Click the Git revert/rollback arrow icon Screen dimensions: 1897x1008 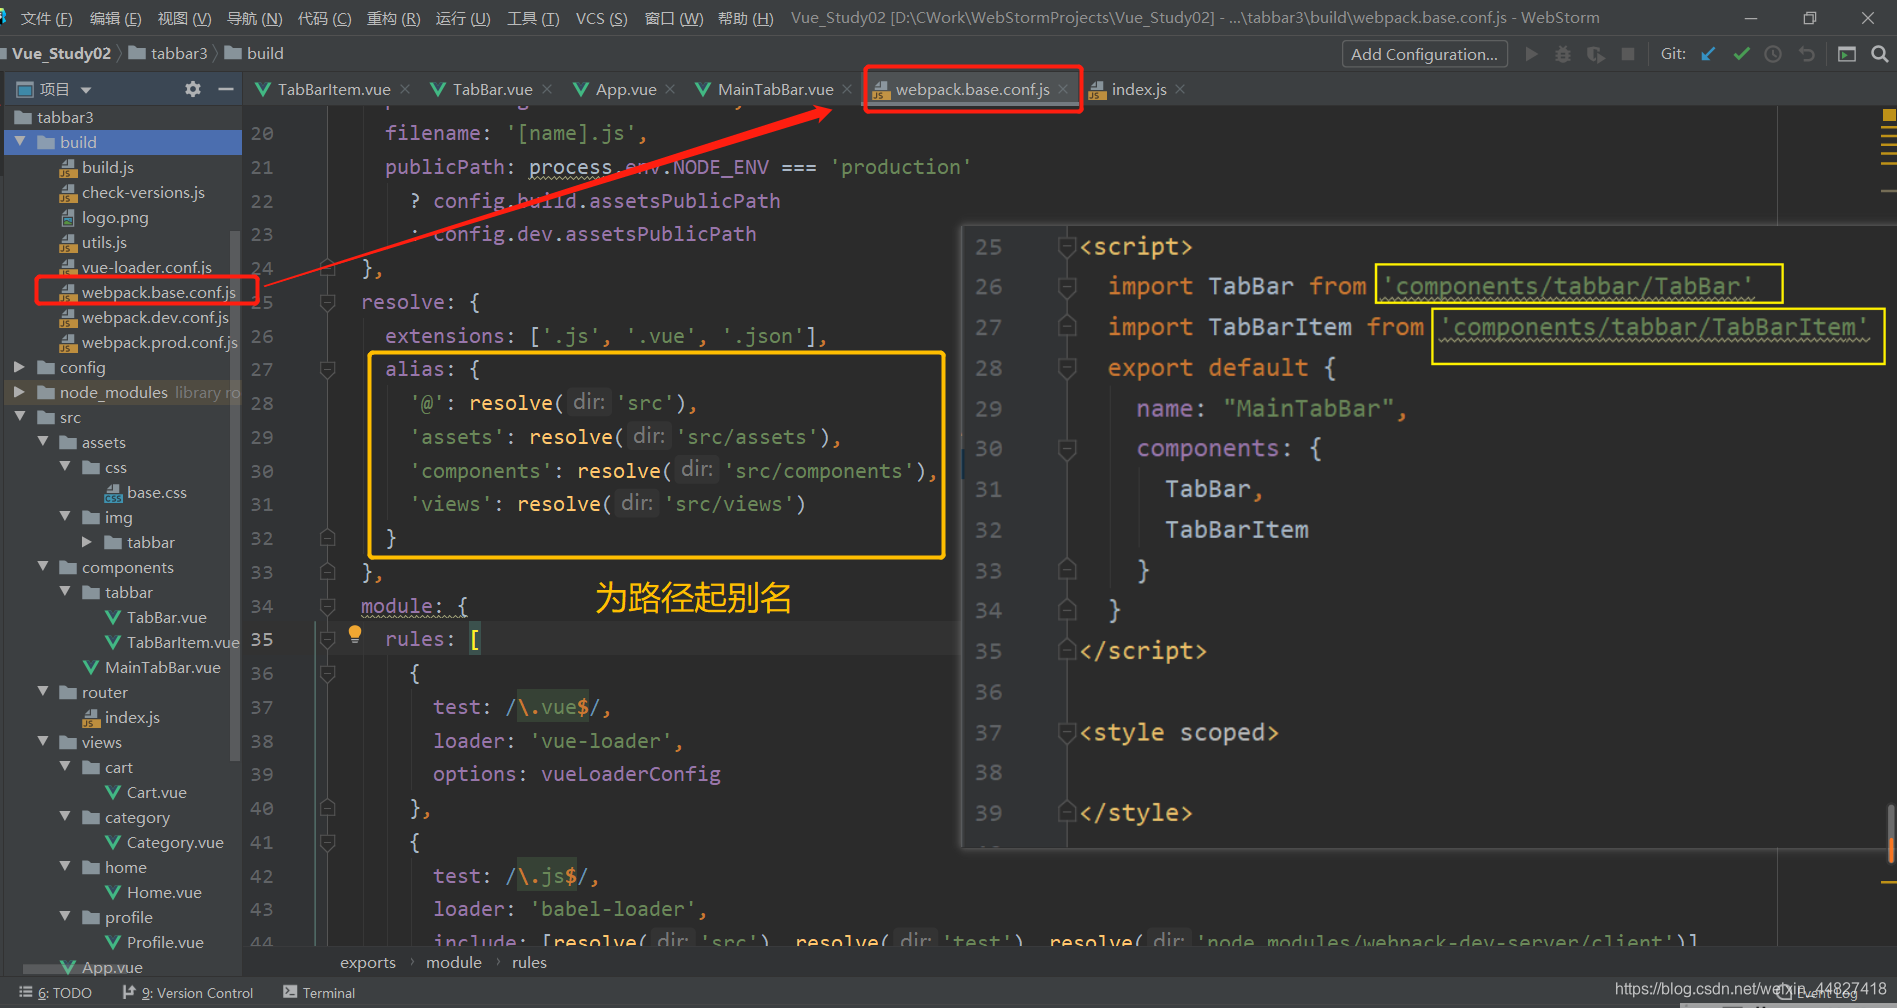(x=1806, y=54)
